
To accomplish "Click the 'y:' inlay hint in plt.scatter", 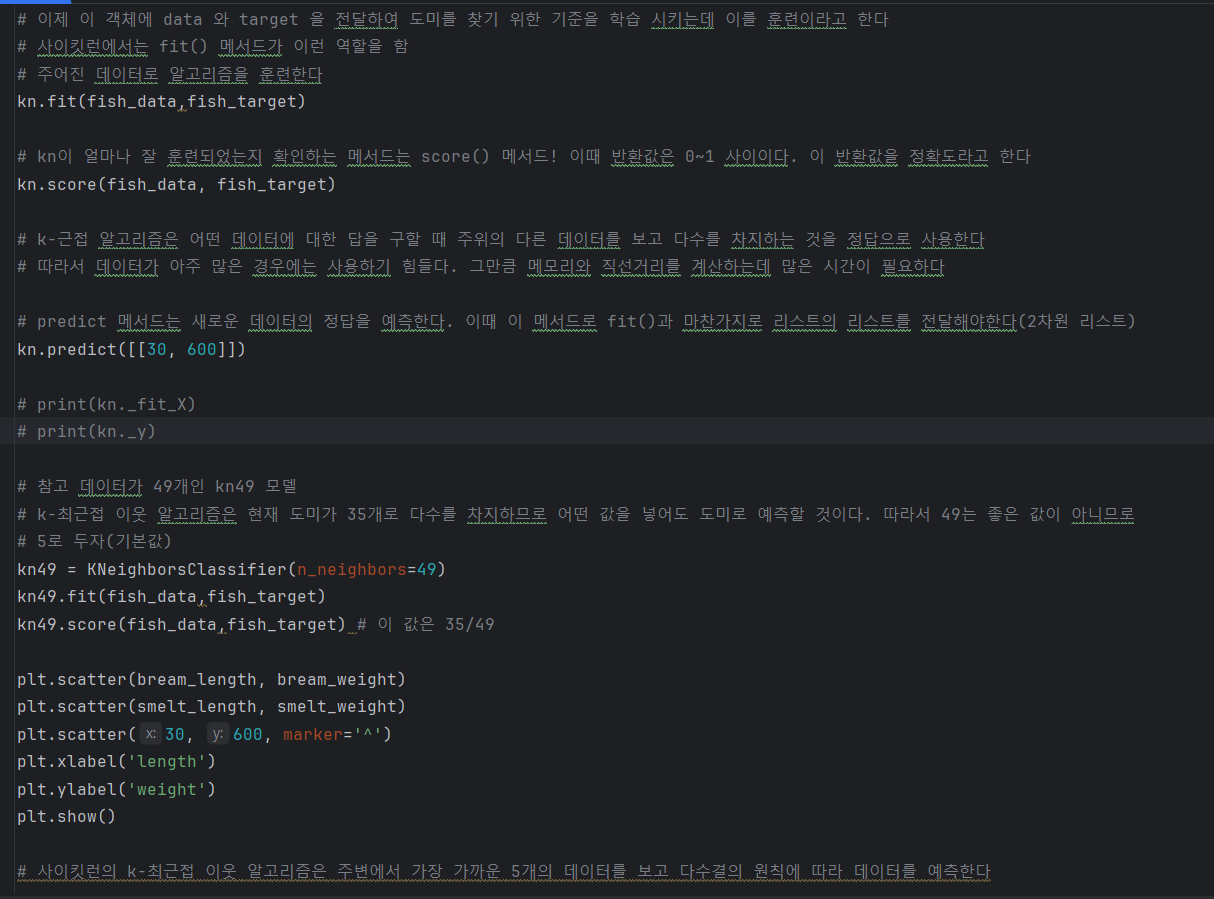I will coord(218,734).
